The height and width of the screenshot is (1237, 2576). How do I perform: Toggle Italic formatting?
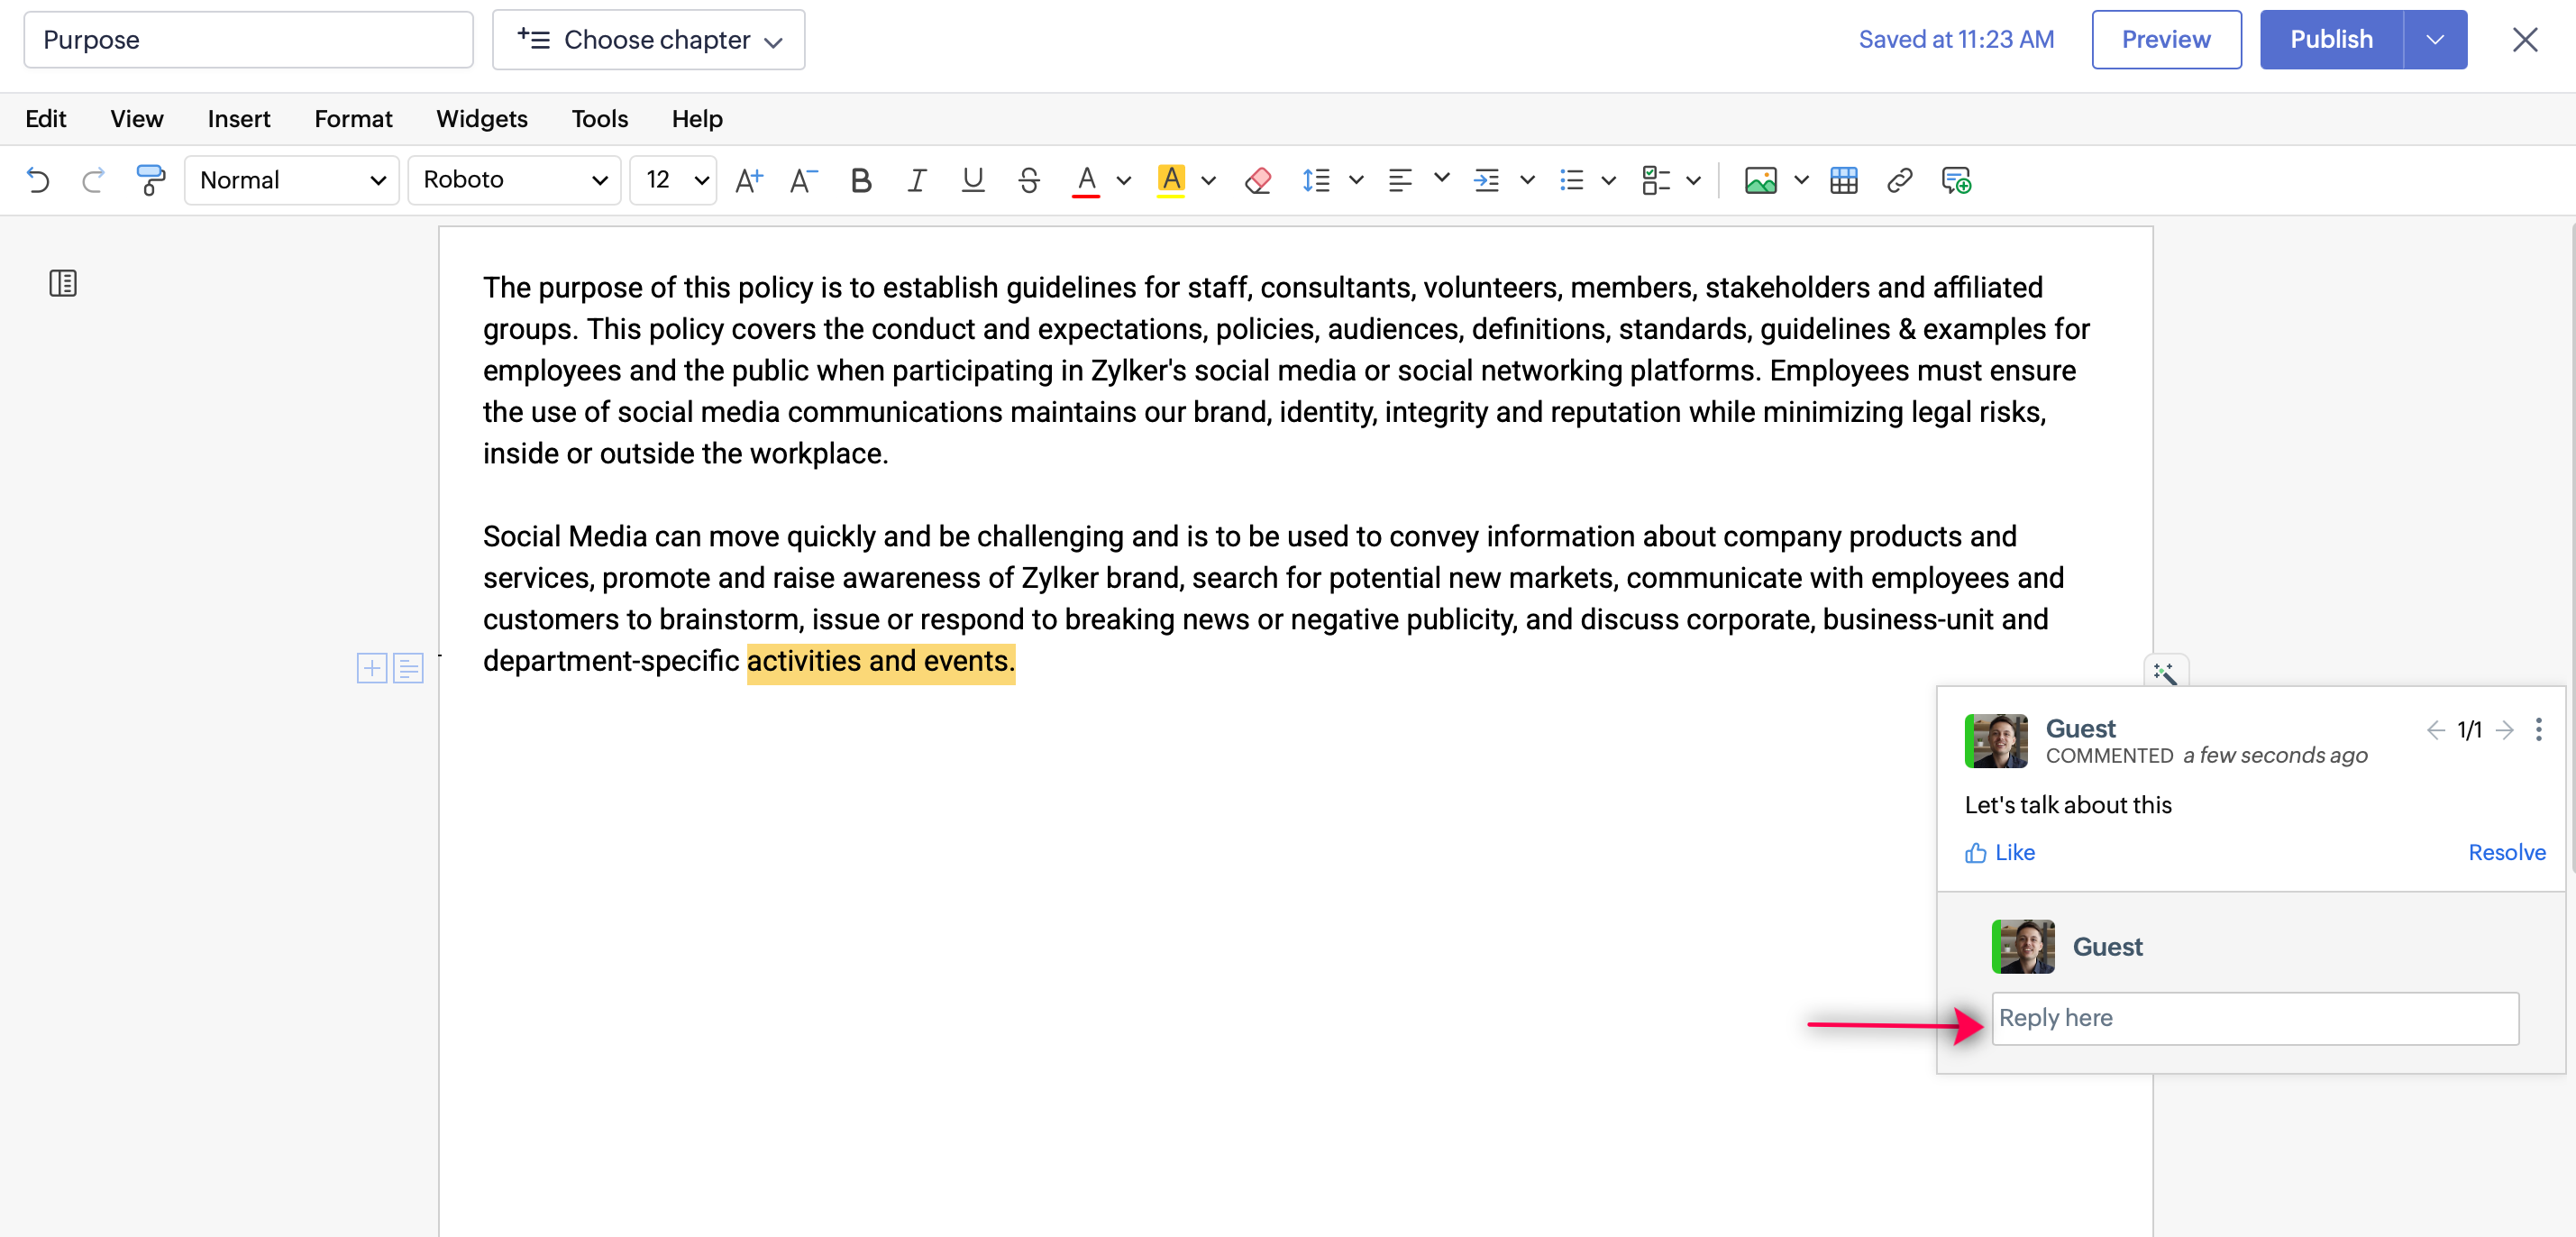916,180
